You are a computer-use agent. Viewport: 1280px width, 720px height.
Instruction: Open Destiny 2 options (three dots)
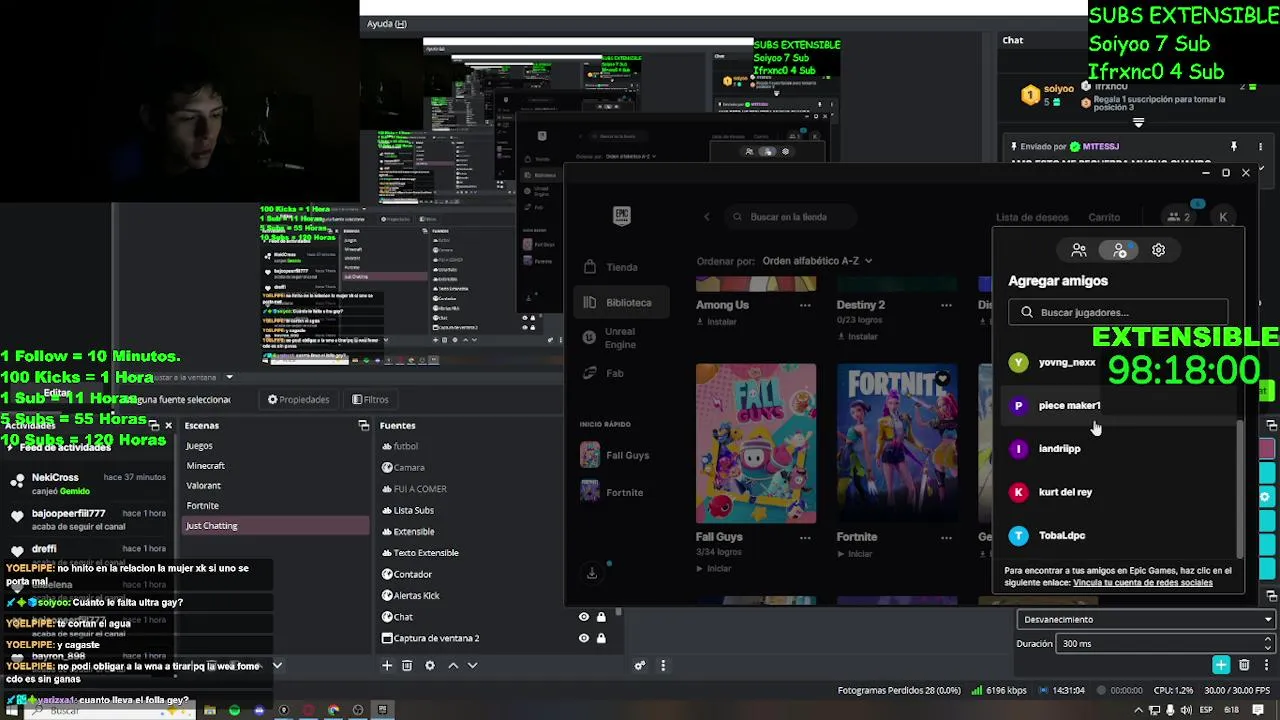pyautogui.click(x=946, y=305)
